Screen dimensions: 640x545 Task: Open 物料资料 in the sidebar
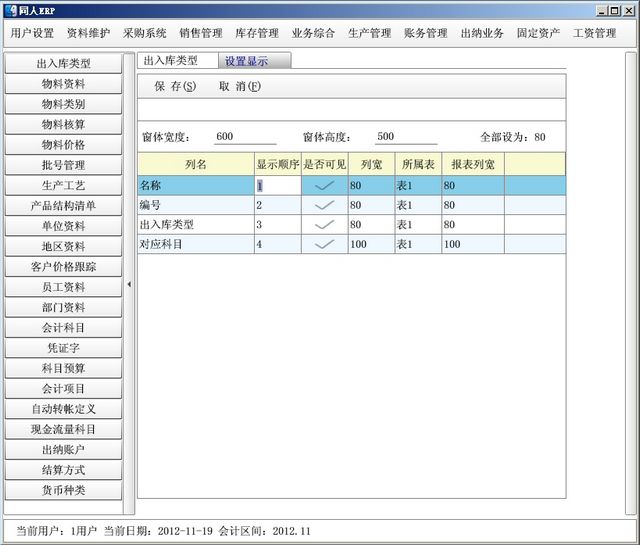click(x=63, y=84)
